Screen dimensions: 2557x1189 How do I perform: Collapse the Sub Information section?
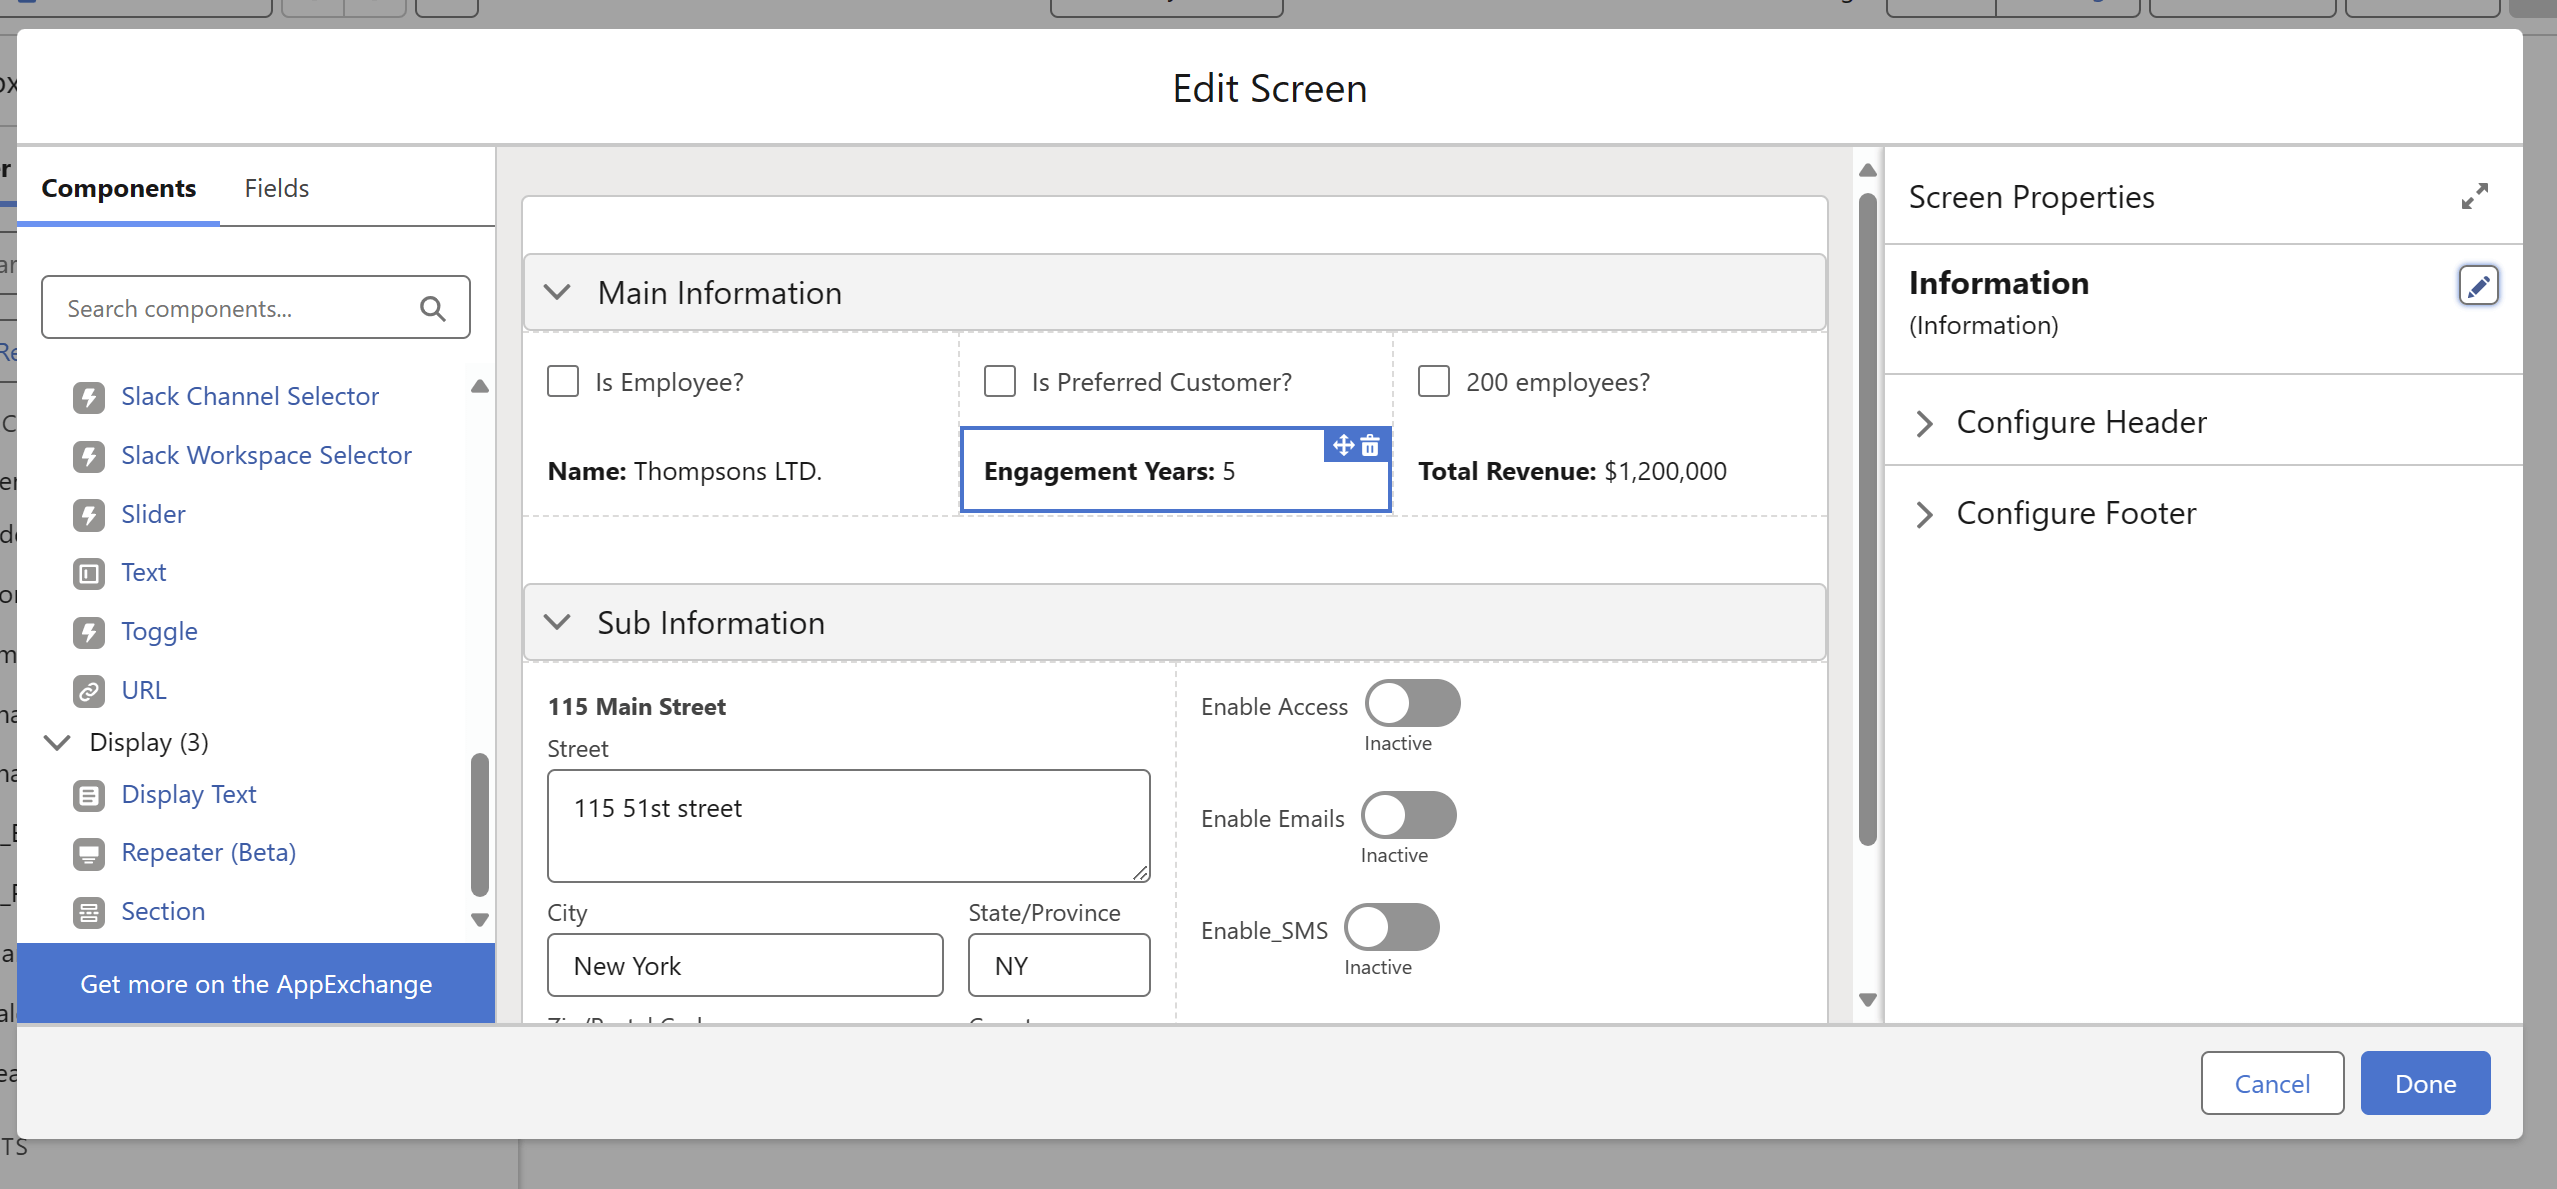[557, 622]
